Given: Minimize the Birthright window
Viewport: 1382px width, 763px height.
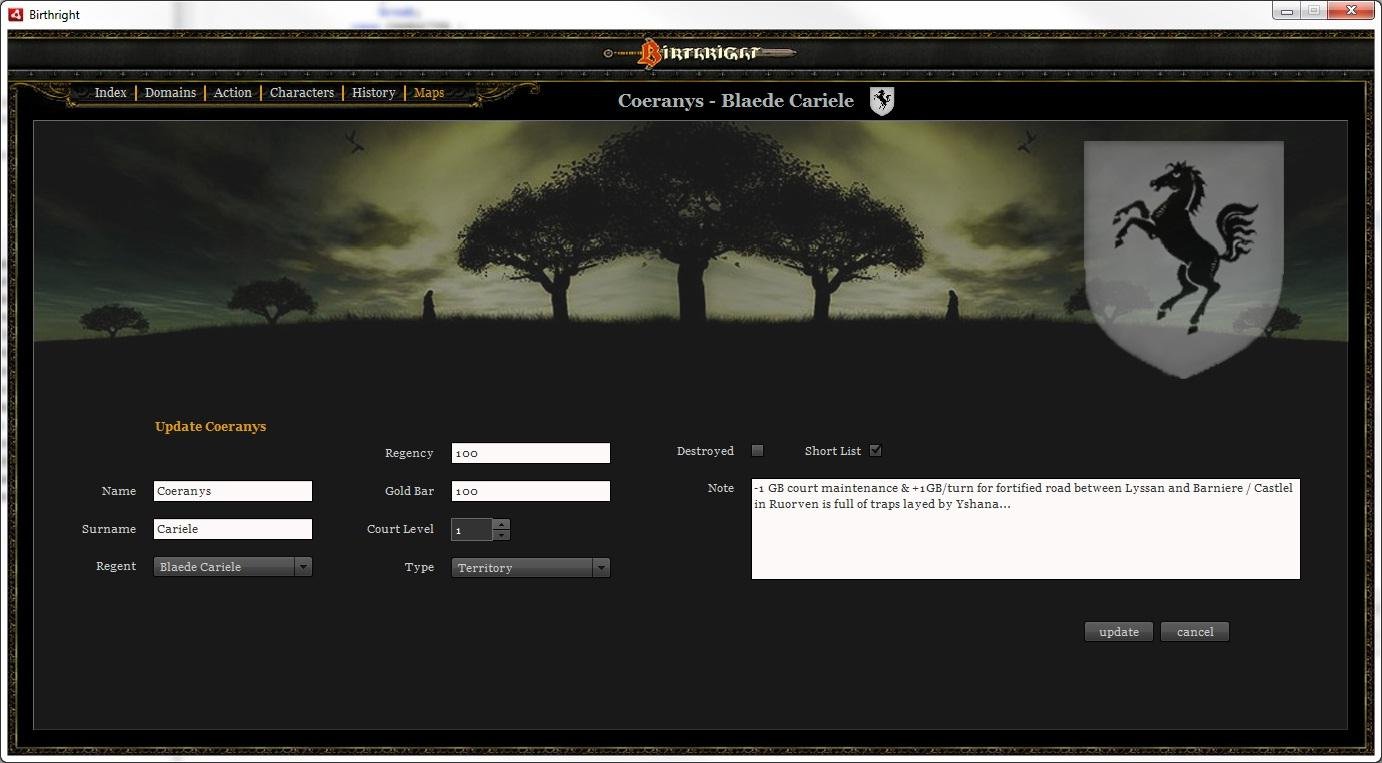Looking at the screenshot, I should (x=1285, y=10).
